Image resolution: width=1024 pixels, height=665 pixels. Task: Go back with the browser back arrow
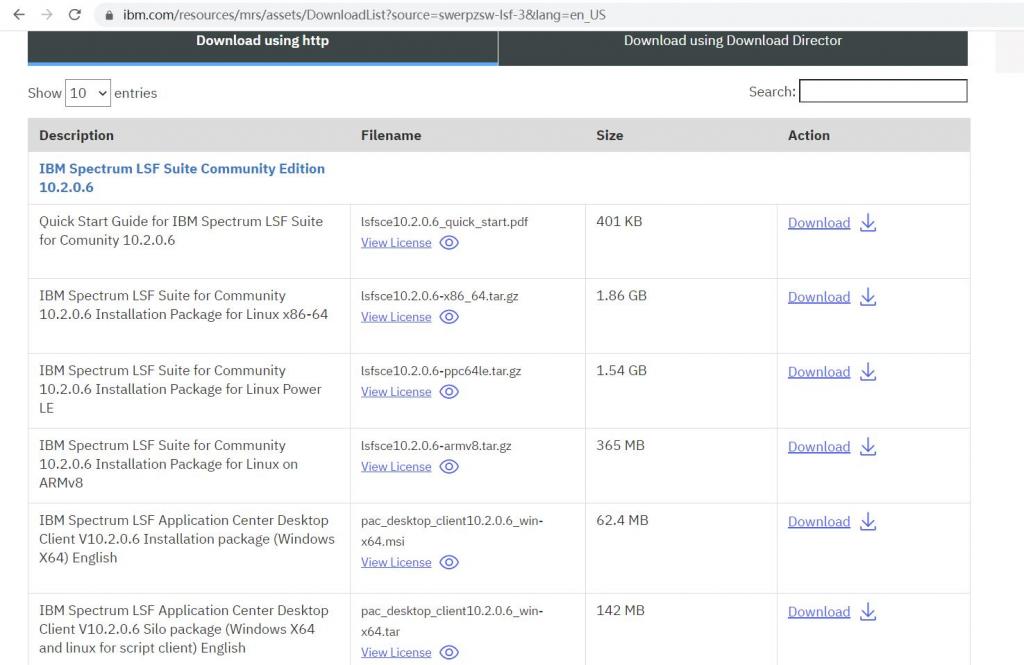(19, 14)
